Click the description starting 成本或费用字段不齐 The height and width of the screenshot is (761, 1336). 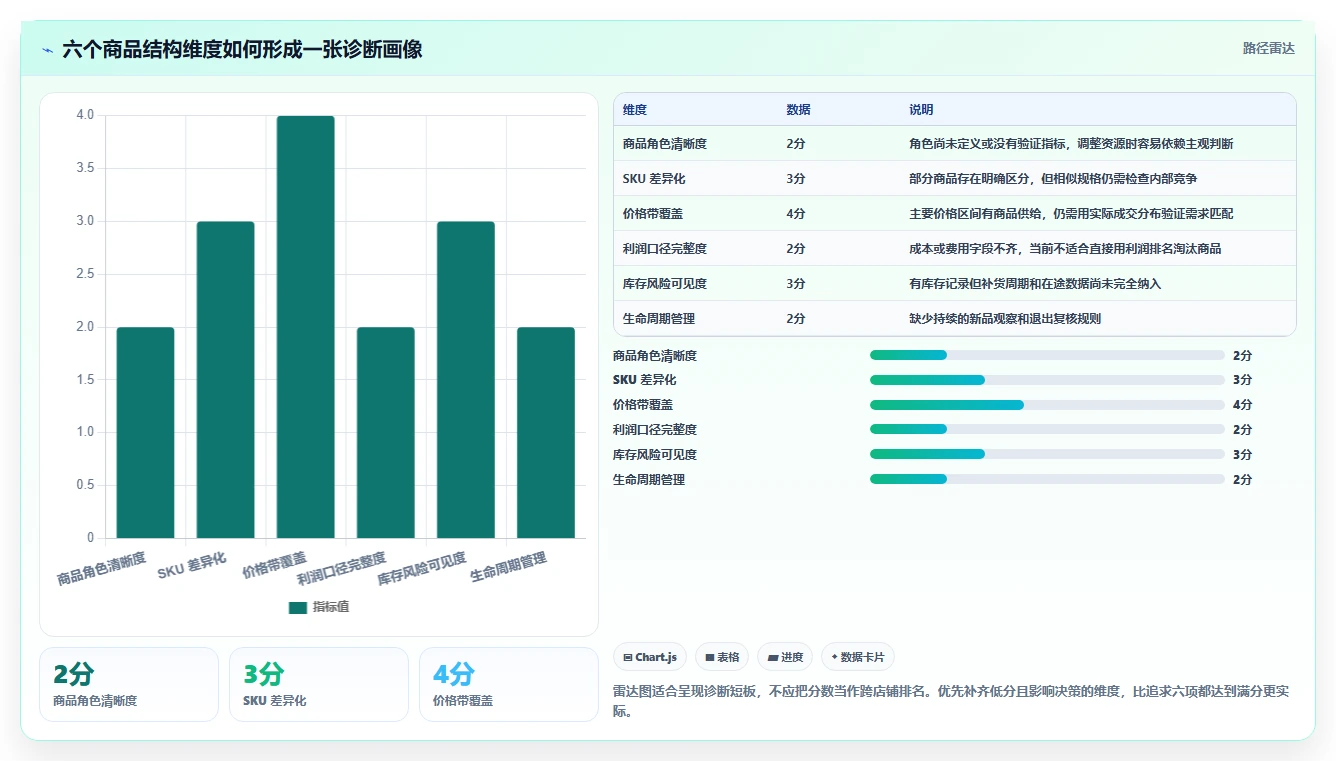(x=1065, y=248)
